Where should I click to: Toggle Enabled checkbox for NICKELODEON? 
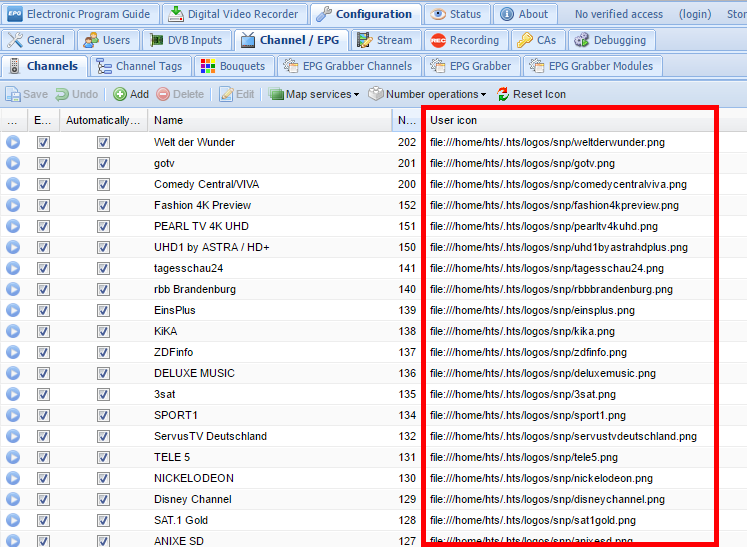pos(43,478)
